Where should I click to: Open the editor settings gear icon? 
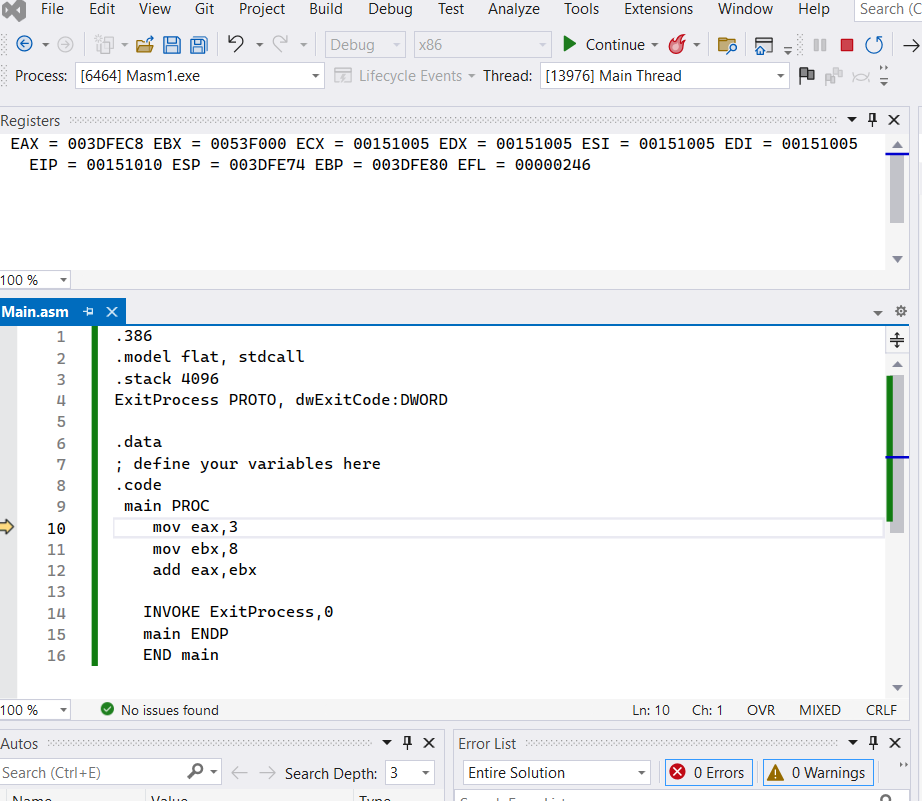(x=901, y=311)
